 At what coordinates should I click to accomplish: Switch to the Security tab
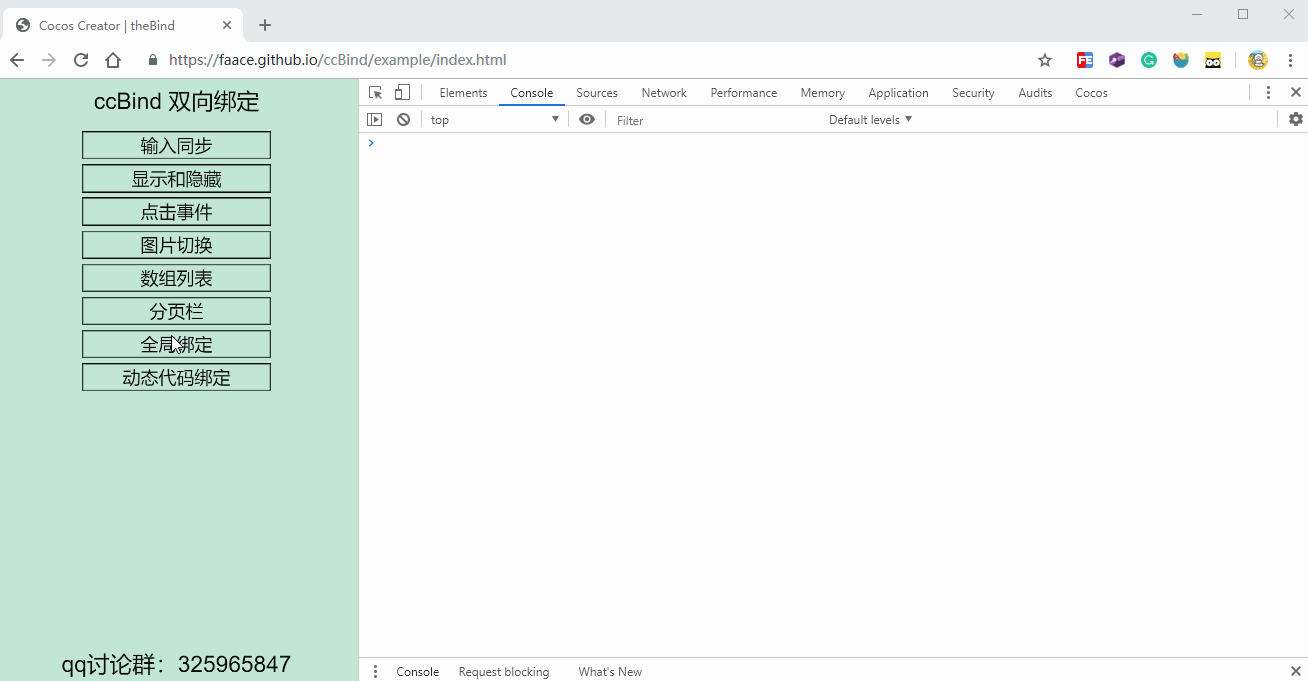point(973,92)
